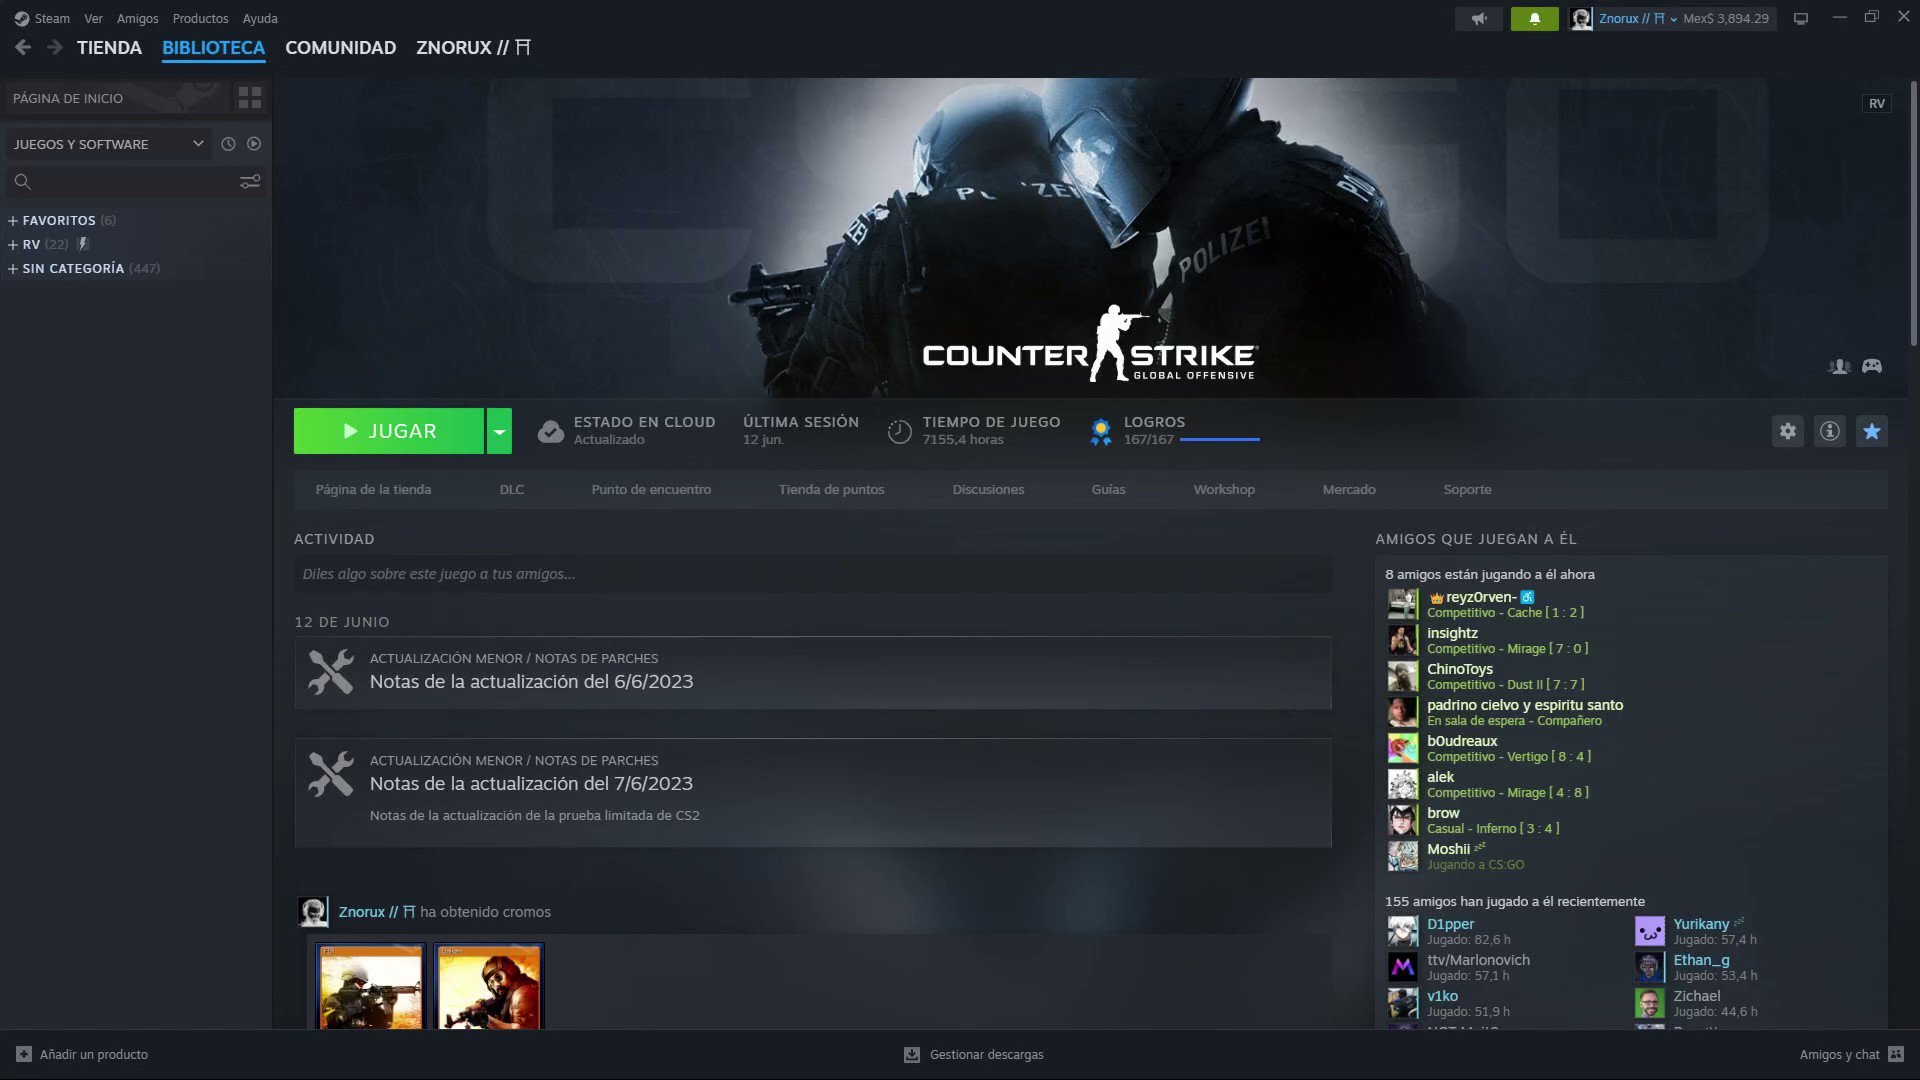The width and height of the screenshot is (1920, 1080).
Task: Click the library search magnifier icon
Action: [23, 181]
